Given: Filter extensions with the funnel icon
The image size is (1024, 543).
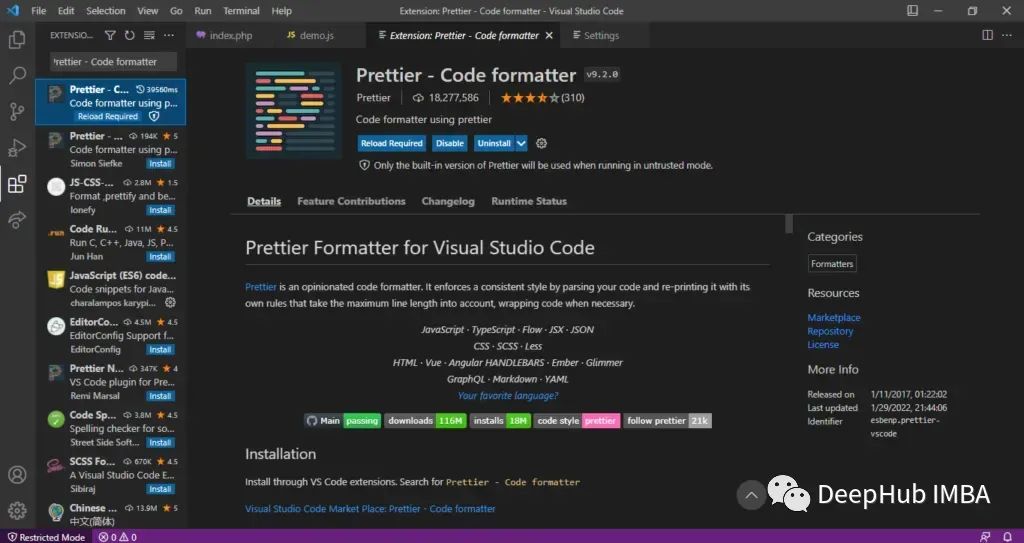Looking at the screenshot, I should [x=110, y=35].
